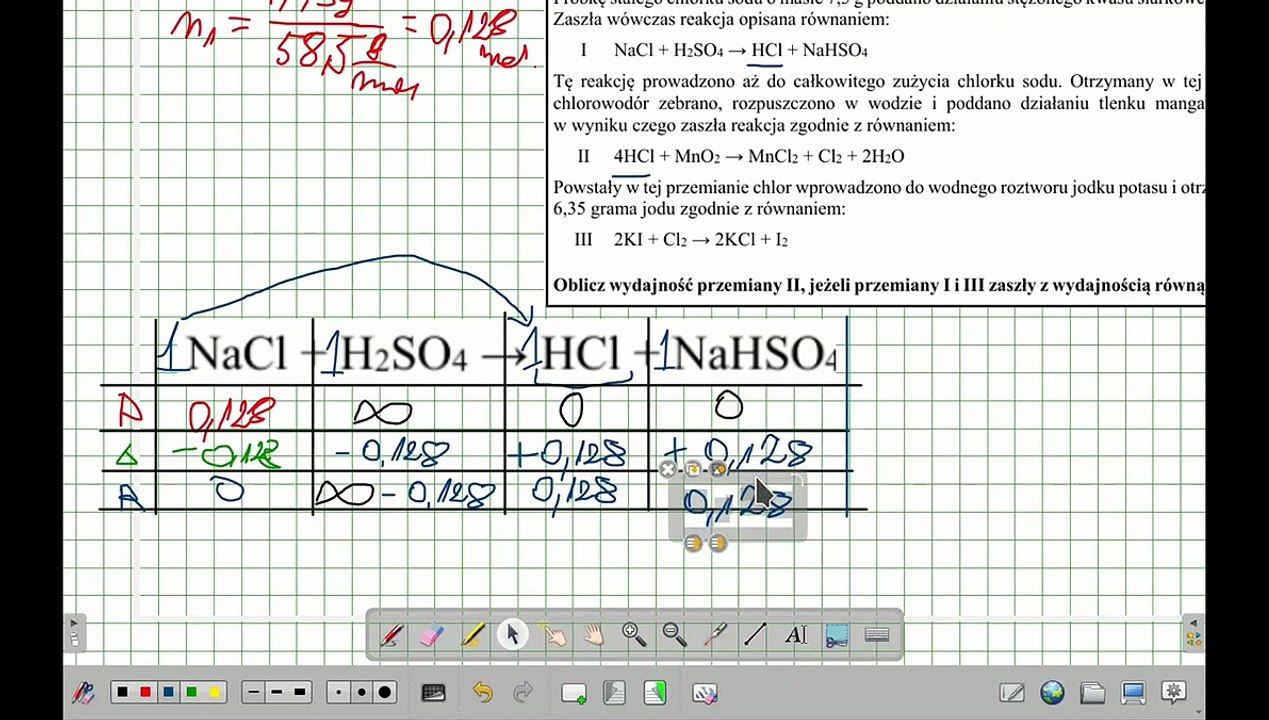The image size is (1269, 720).
Task: Select the large dot pen size
Action: coord(385,692)
